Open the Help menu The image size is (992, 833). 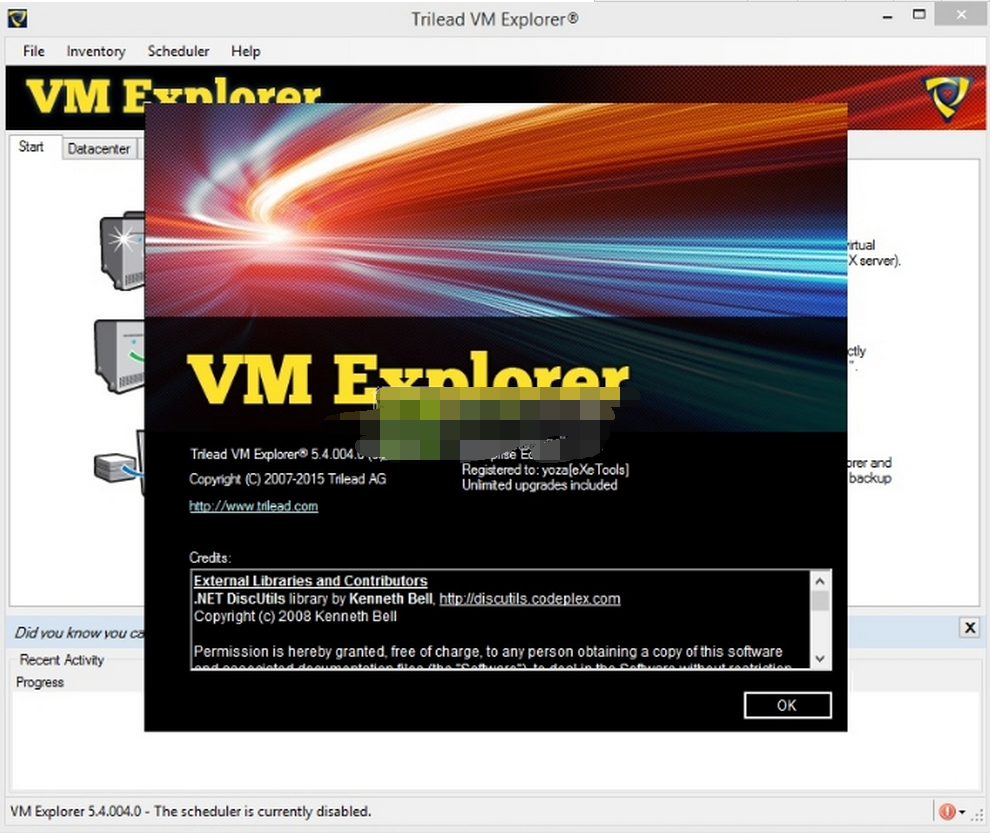pyautogui.click(x=245, y=51)
